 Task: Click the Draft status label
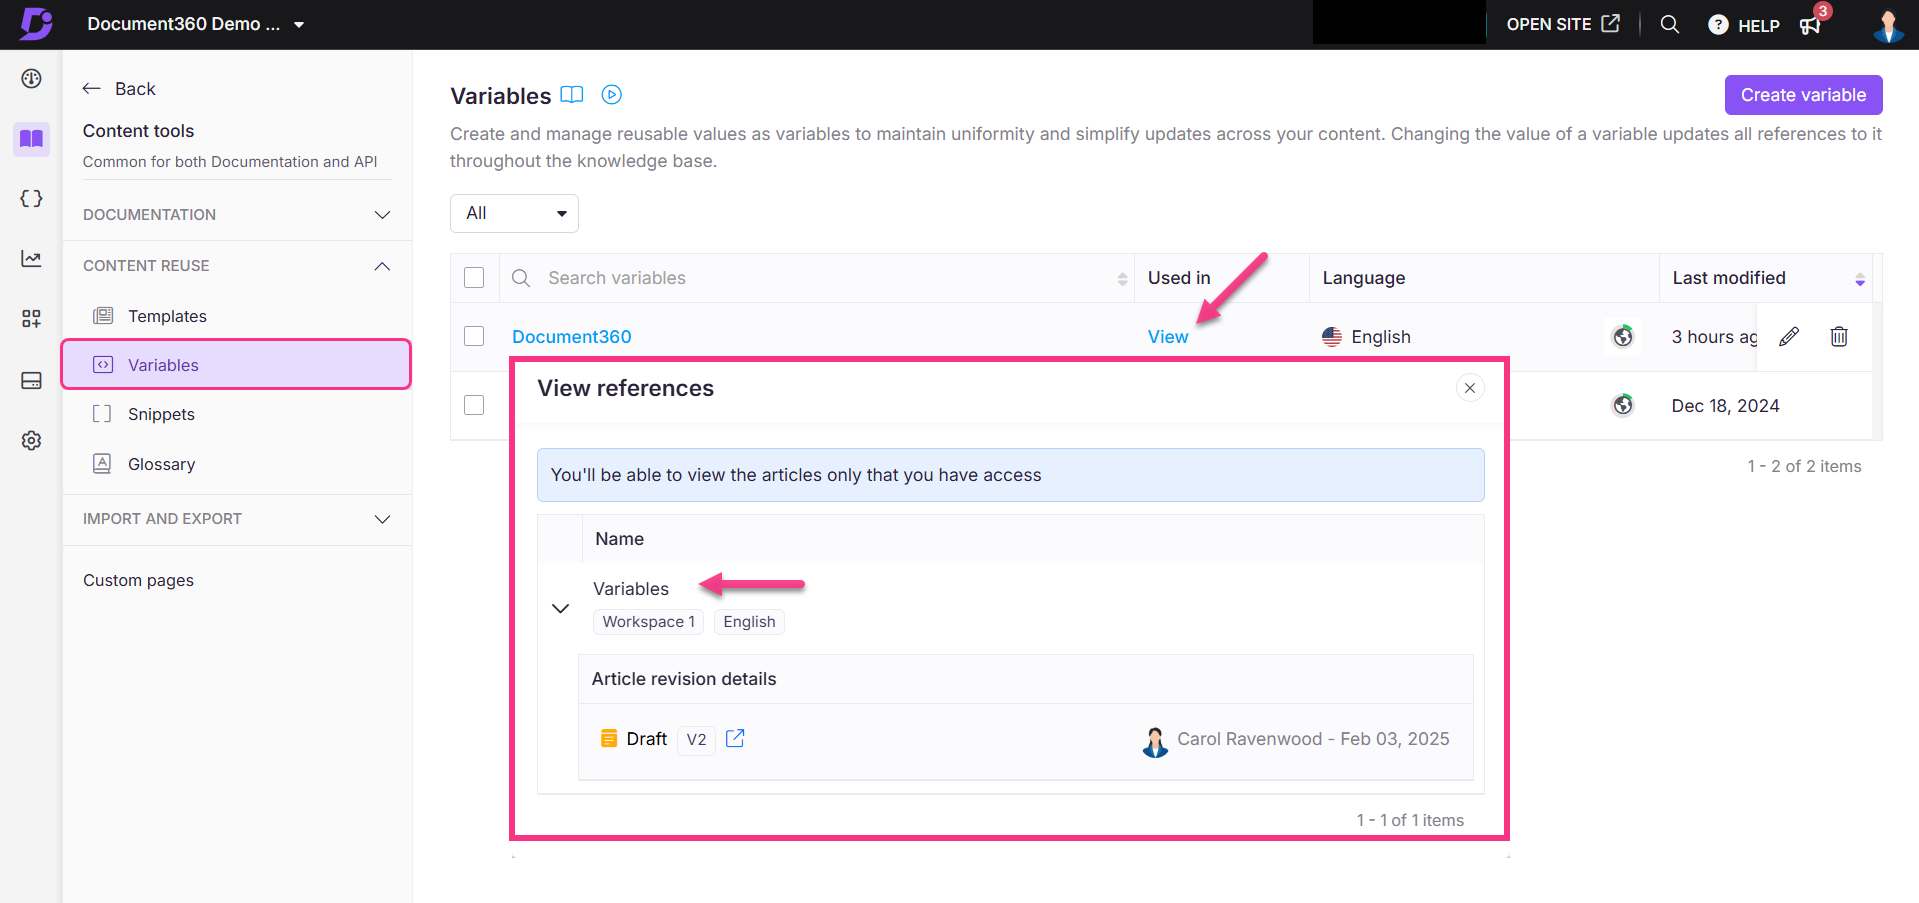click(x=646, y=739)
